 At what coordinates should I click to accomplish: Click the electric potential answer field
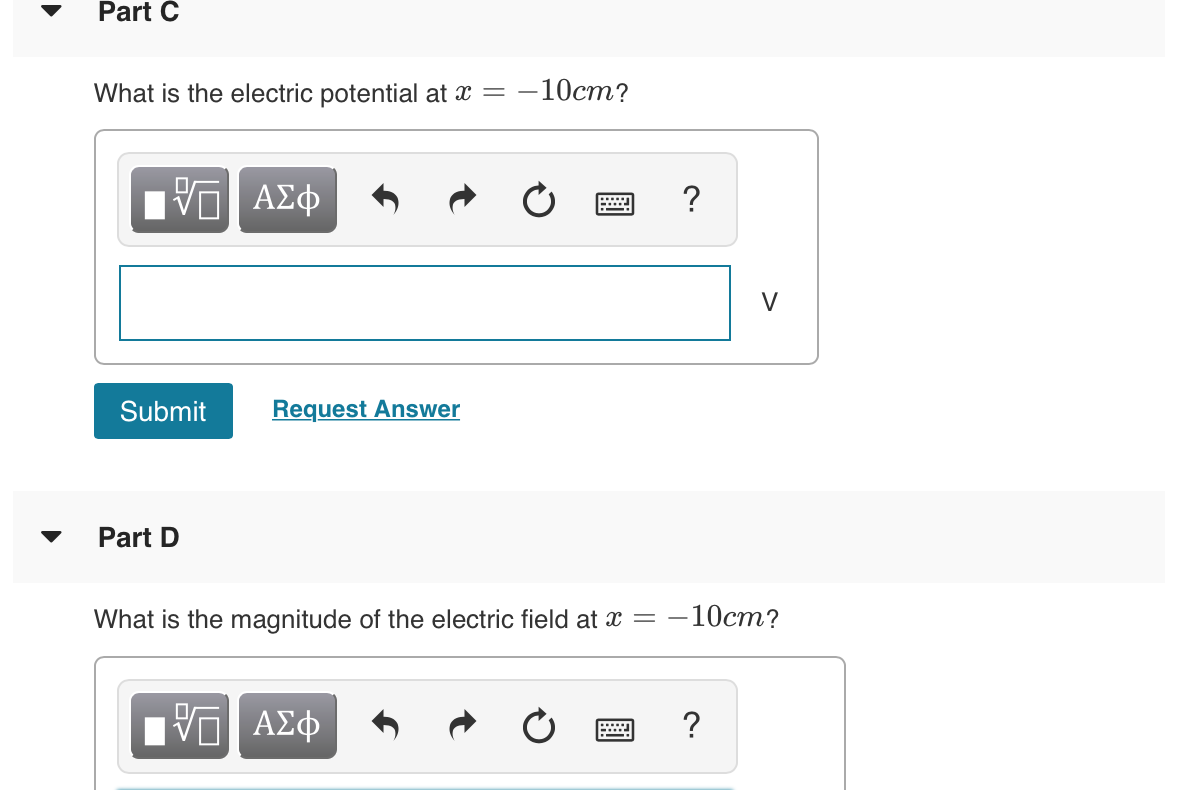tap(424, 303)
